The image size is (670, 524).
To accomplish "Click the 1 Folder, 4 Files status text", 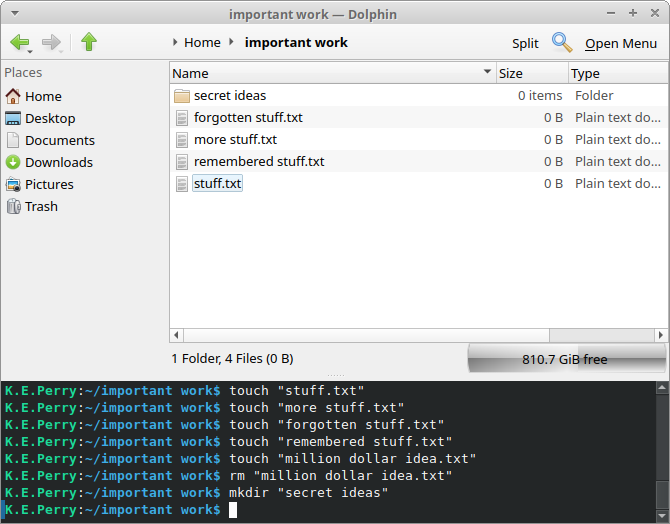I will (232, 359).
